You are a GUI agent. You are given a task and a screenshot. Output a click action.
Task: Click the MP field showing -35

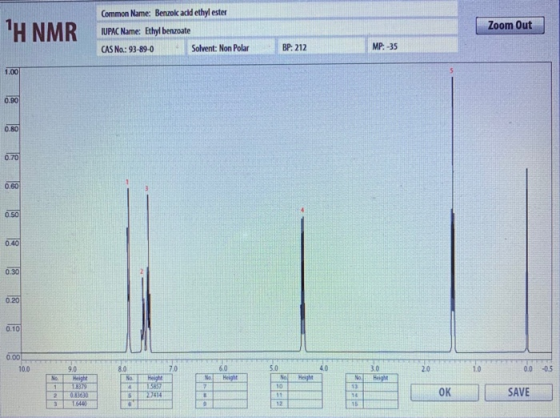(412, 46)
